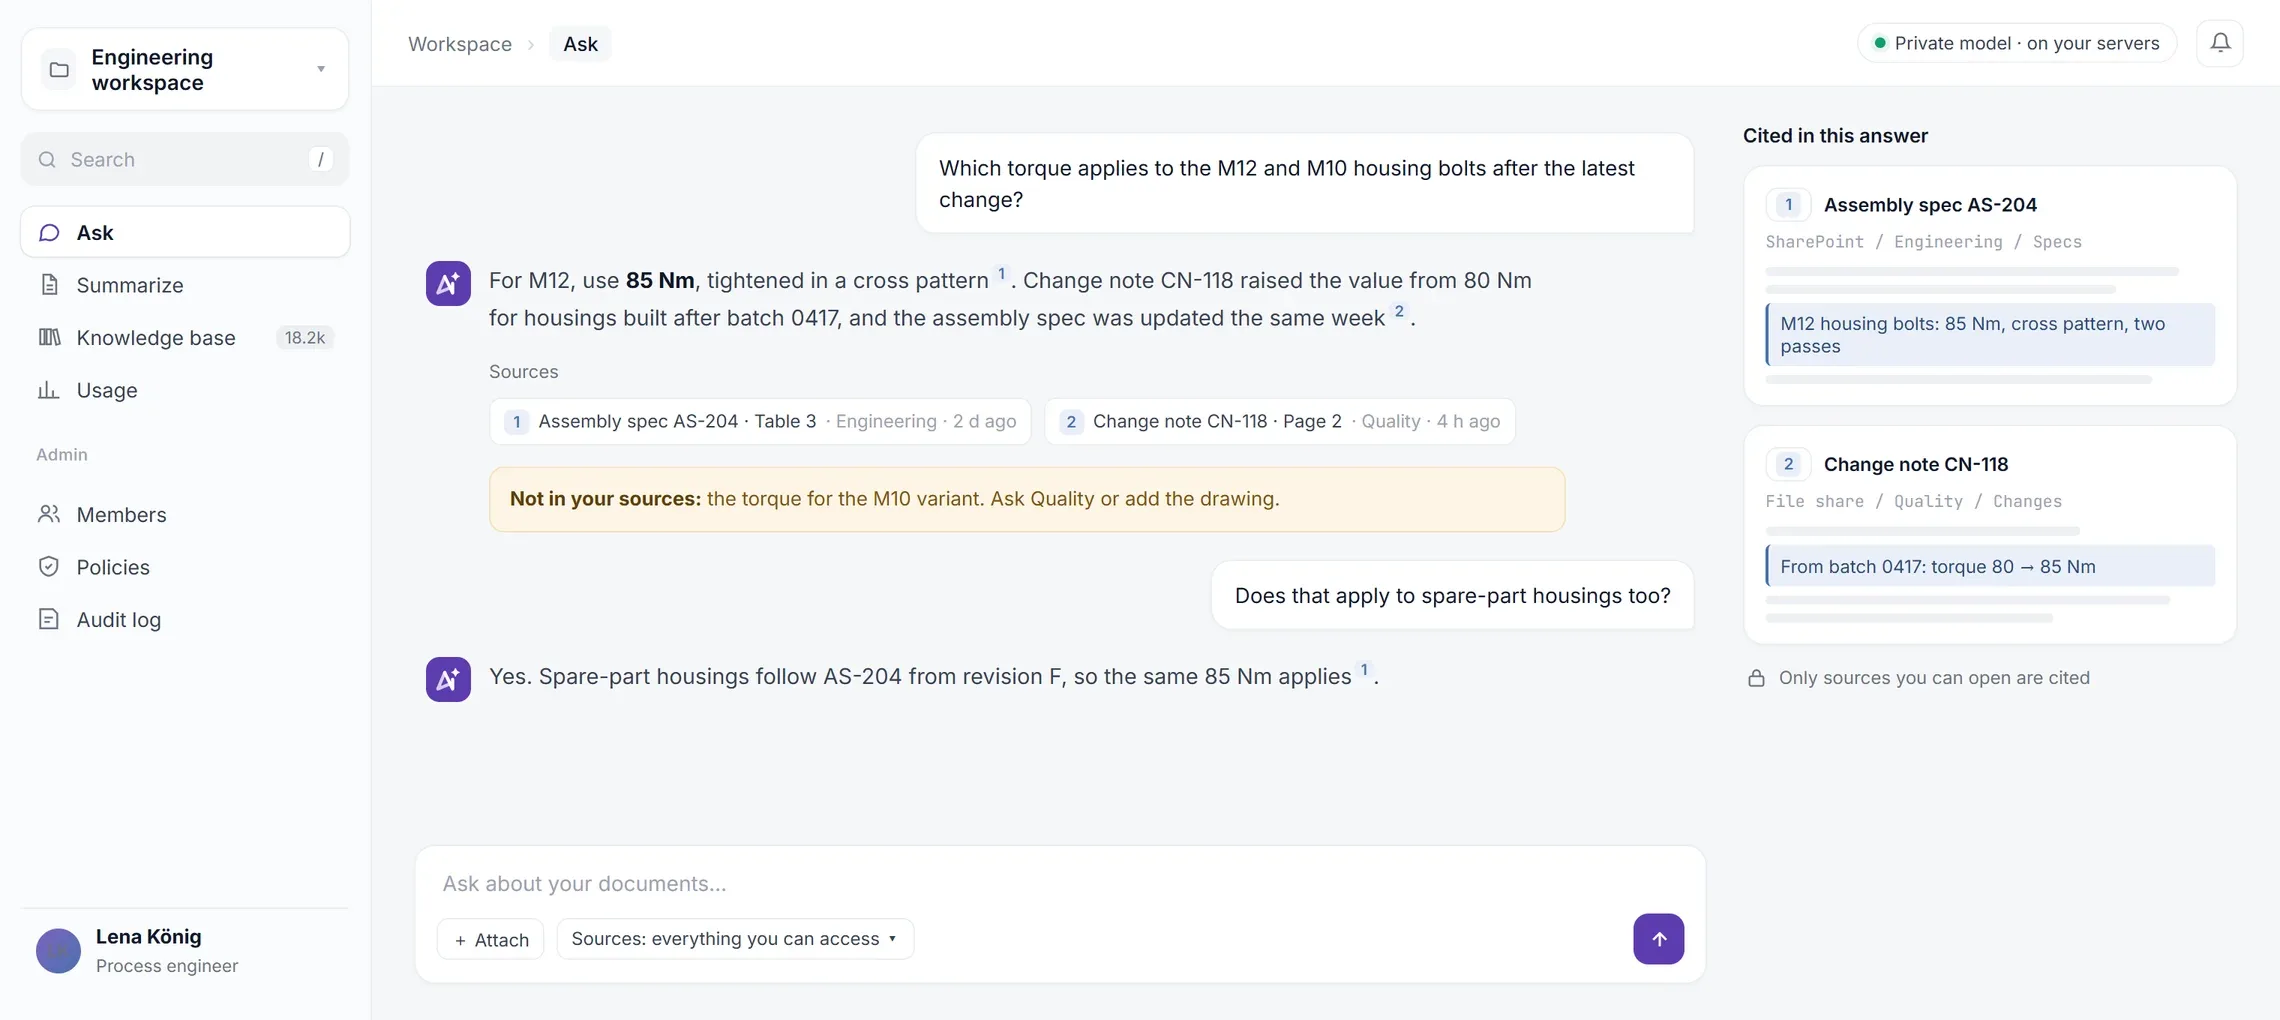Open Summarize from the sidebar
This screenshot has height=1020, width=2280.
tap(185, 285)
